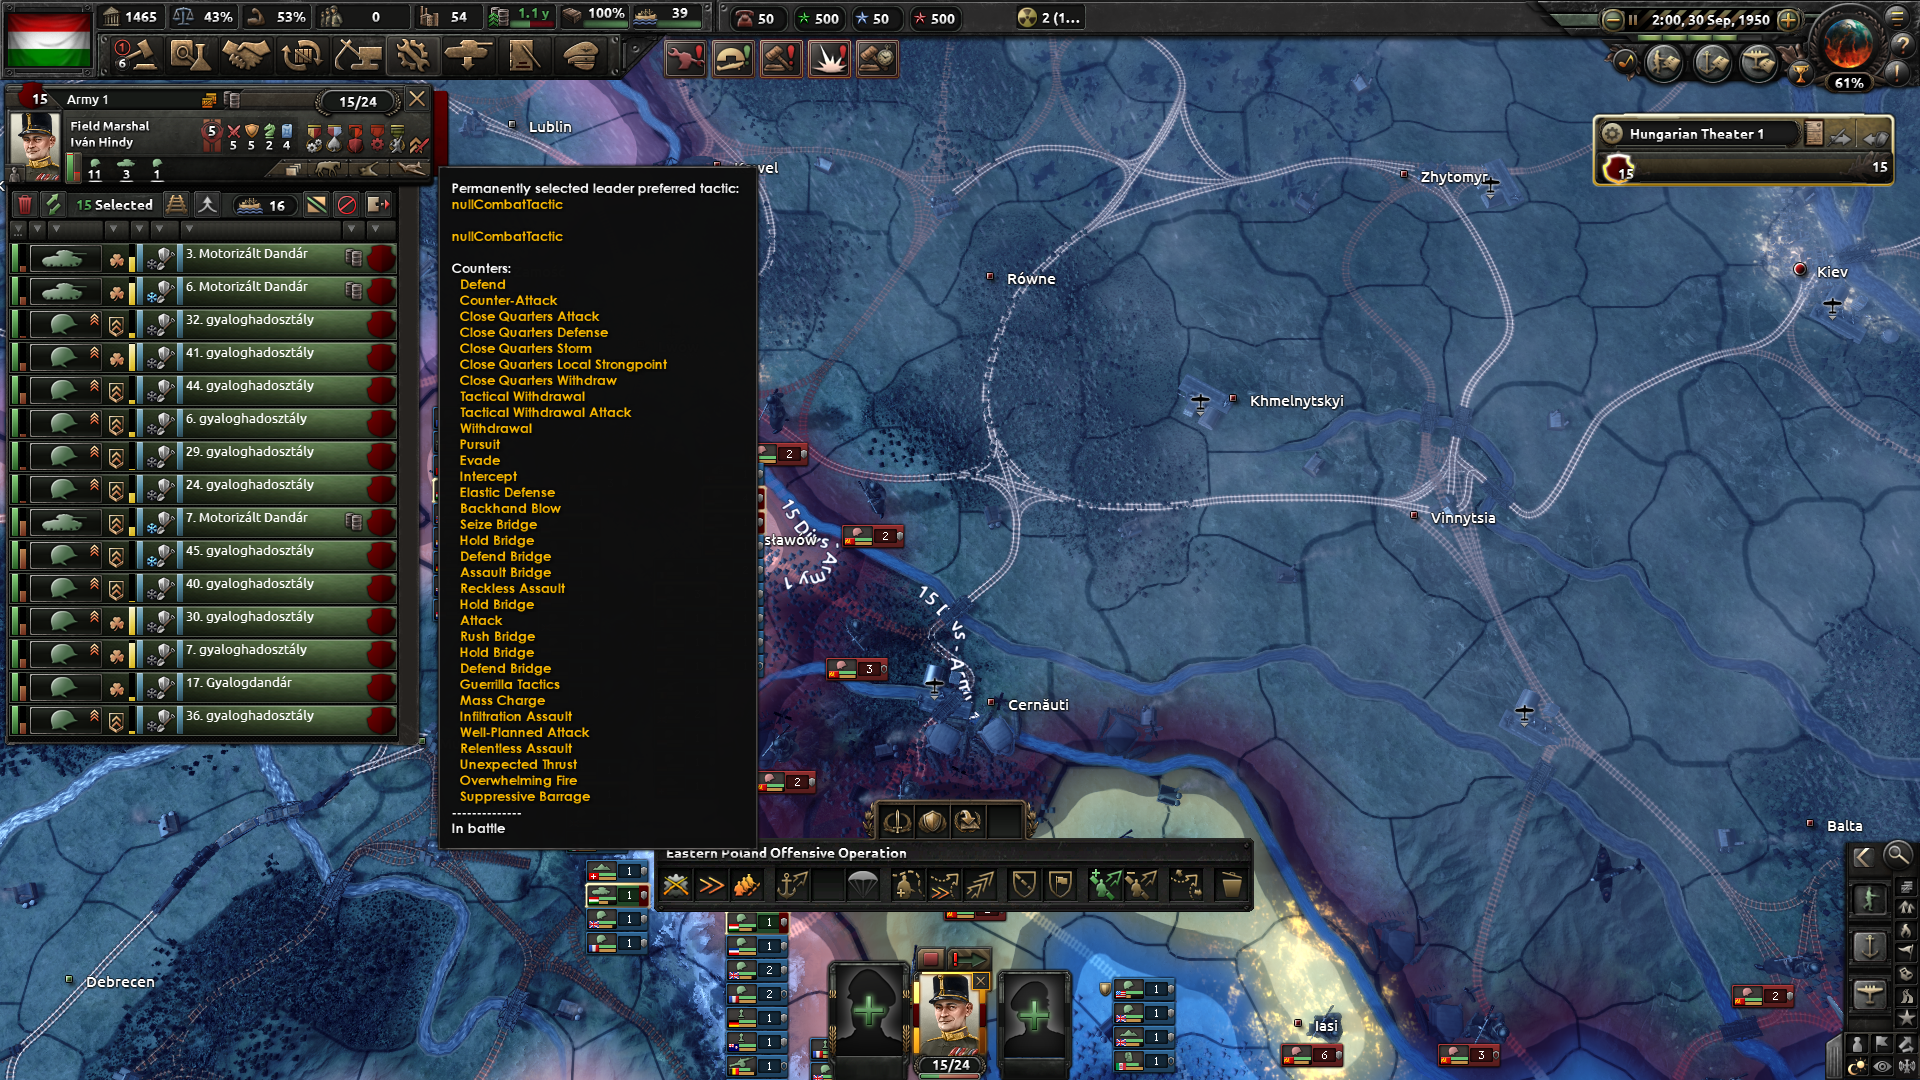Open the Research laboratory icon
The image size is (1920, 1080).
[x=189, y=55]
